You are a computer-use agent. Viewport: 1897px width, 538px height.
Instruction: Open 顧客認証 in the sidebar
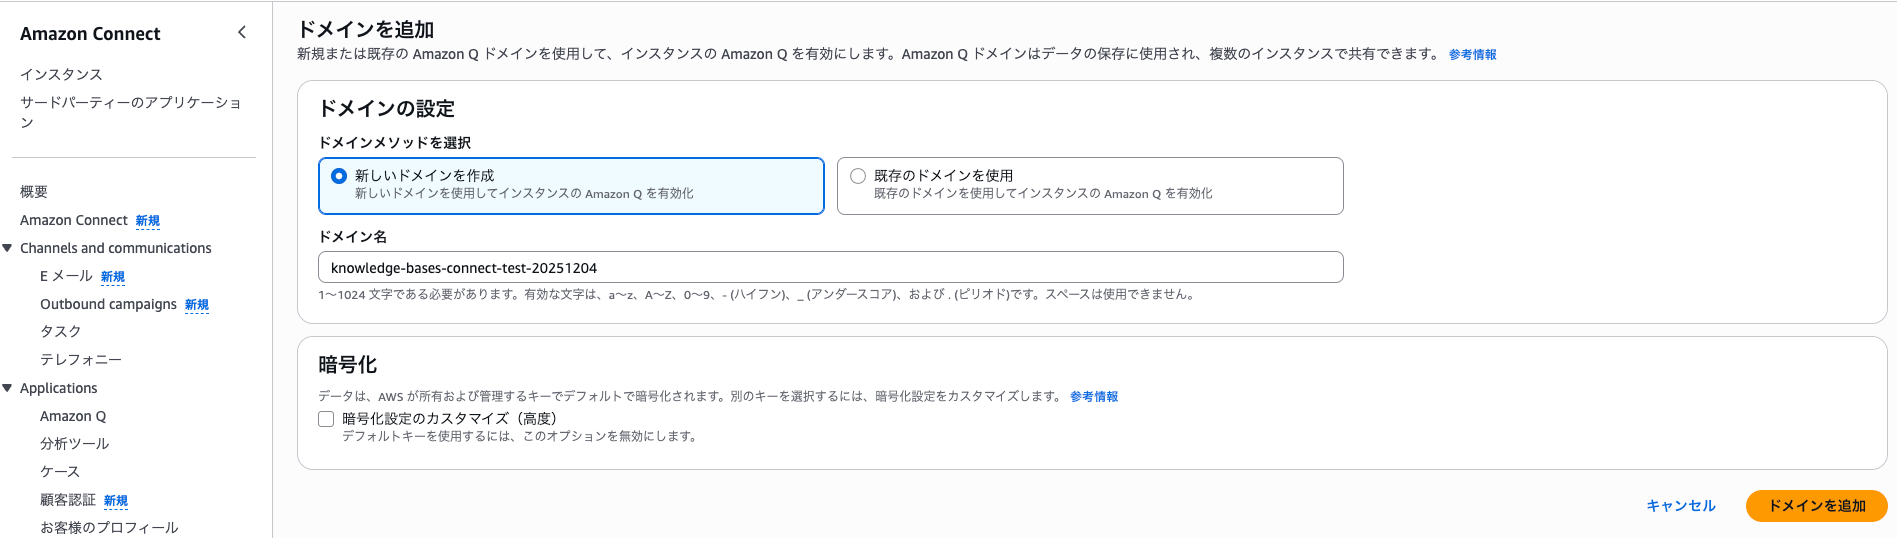click(68, 499)
